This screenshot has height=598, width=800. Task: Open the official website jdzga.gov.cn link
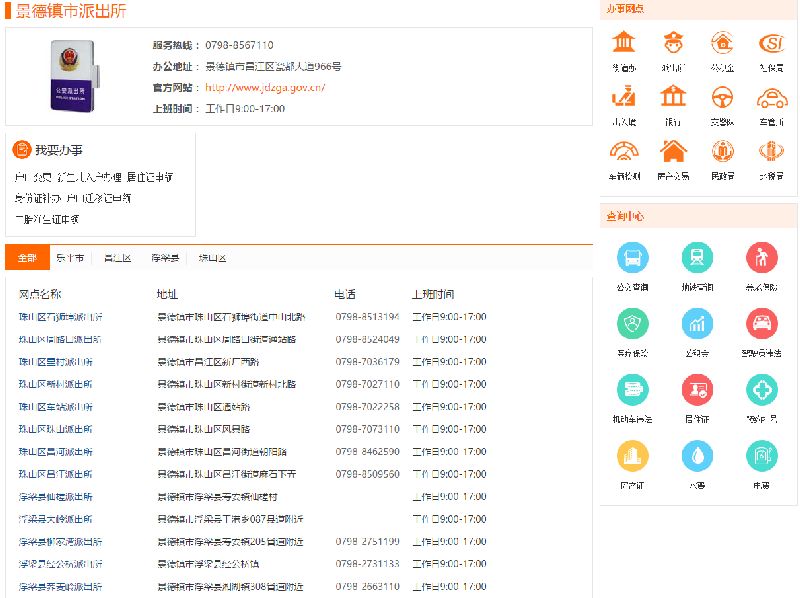pyautogui.click(x=265, y=87)
